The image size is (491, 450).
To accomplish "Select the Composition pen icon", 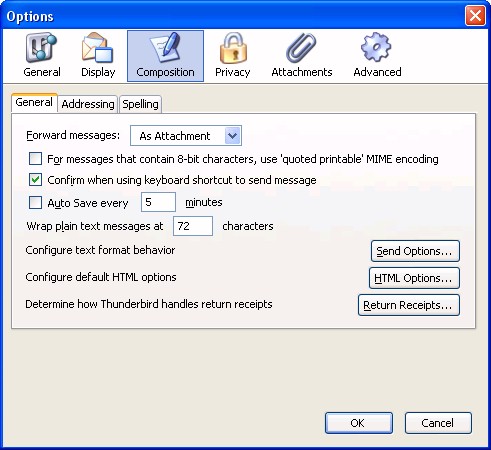I will [x=165, y=47].
